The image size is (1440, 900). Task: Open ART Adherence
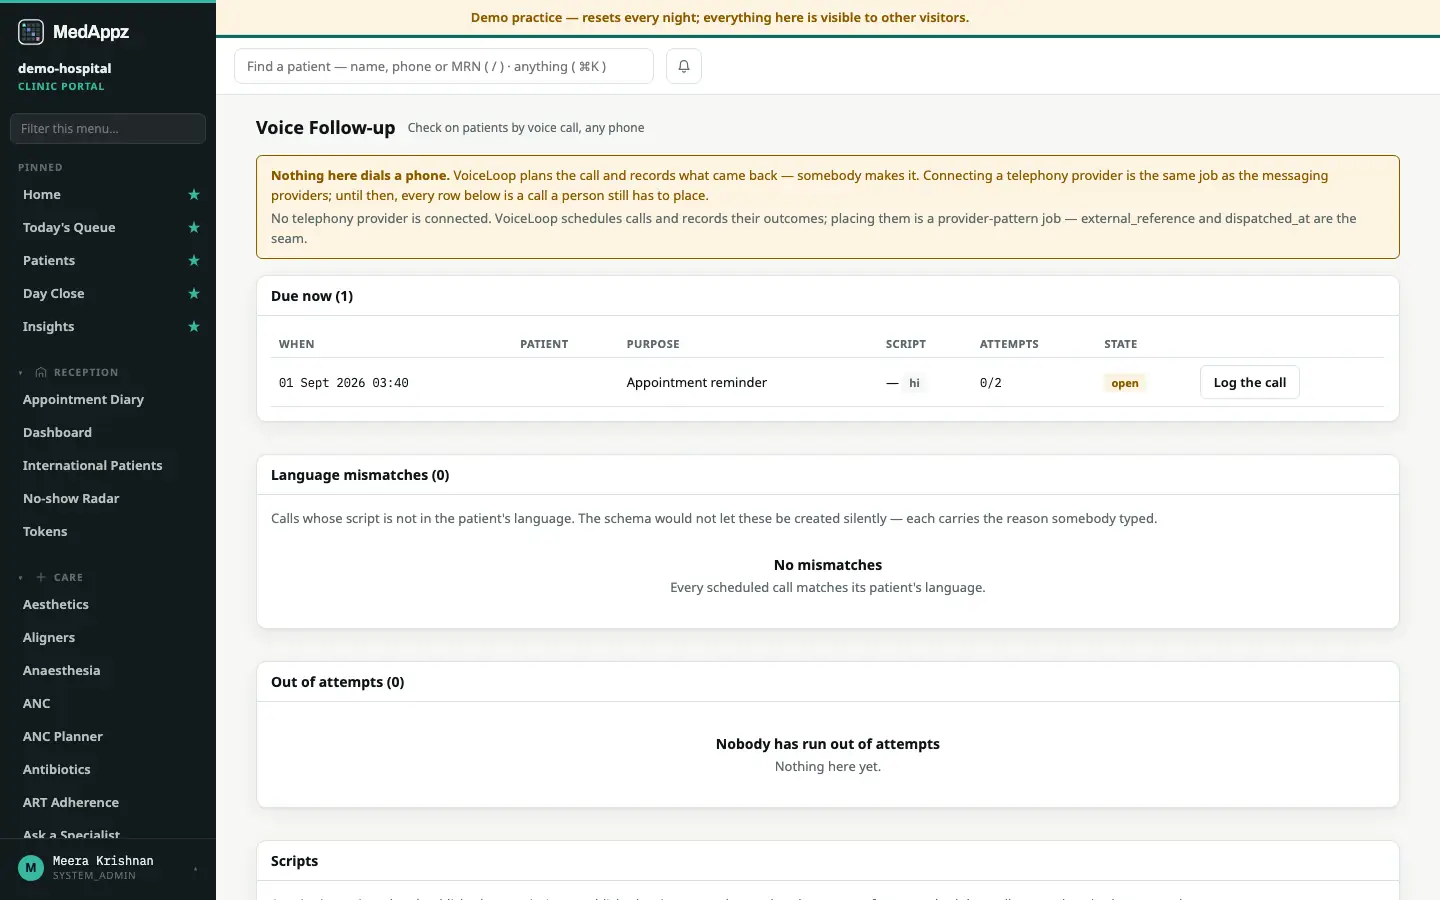tap(71, 803)
